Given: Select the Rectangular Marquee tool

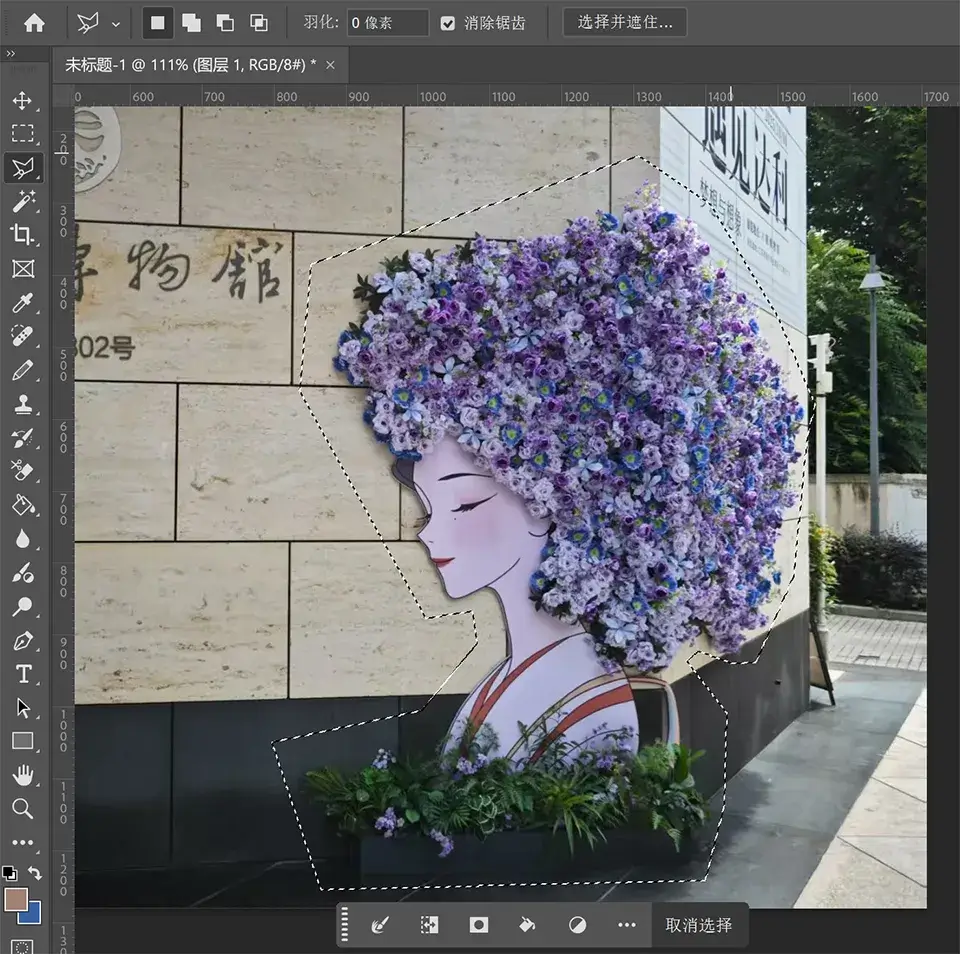Looking at the screenshot, I should 23,133.
